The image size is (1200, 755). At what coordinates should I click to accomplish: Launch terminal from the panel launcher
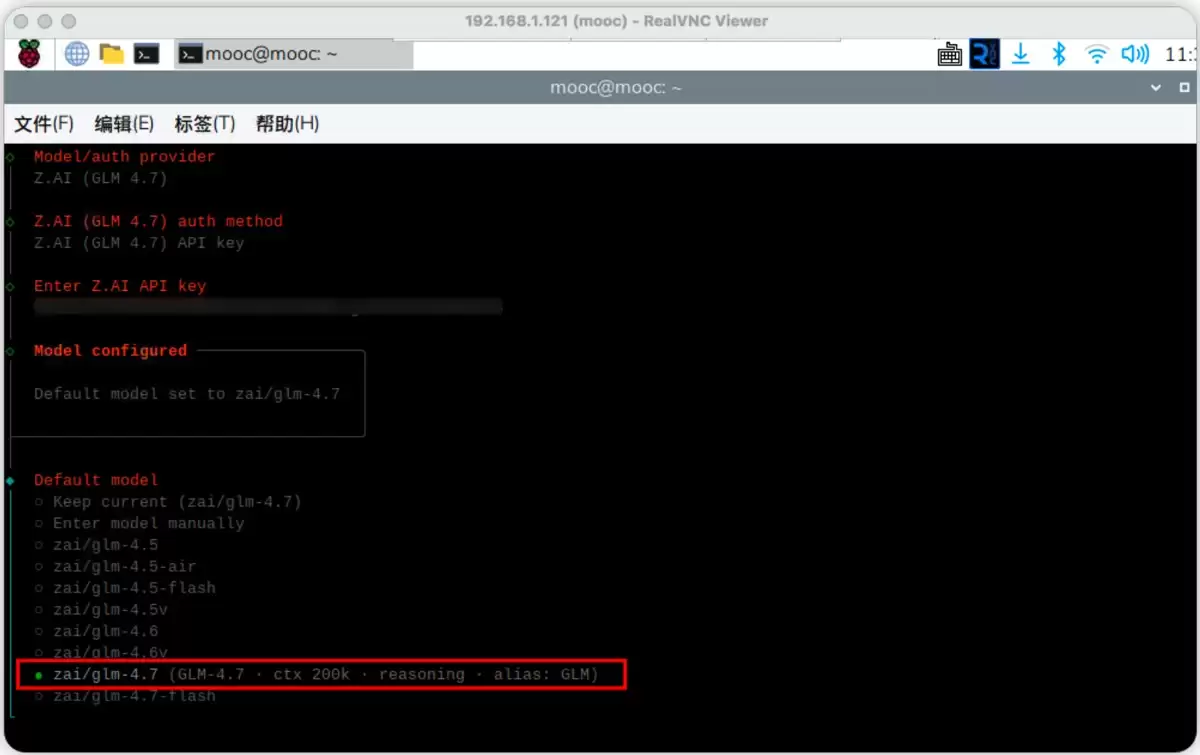[148, 54]
